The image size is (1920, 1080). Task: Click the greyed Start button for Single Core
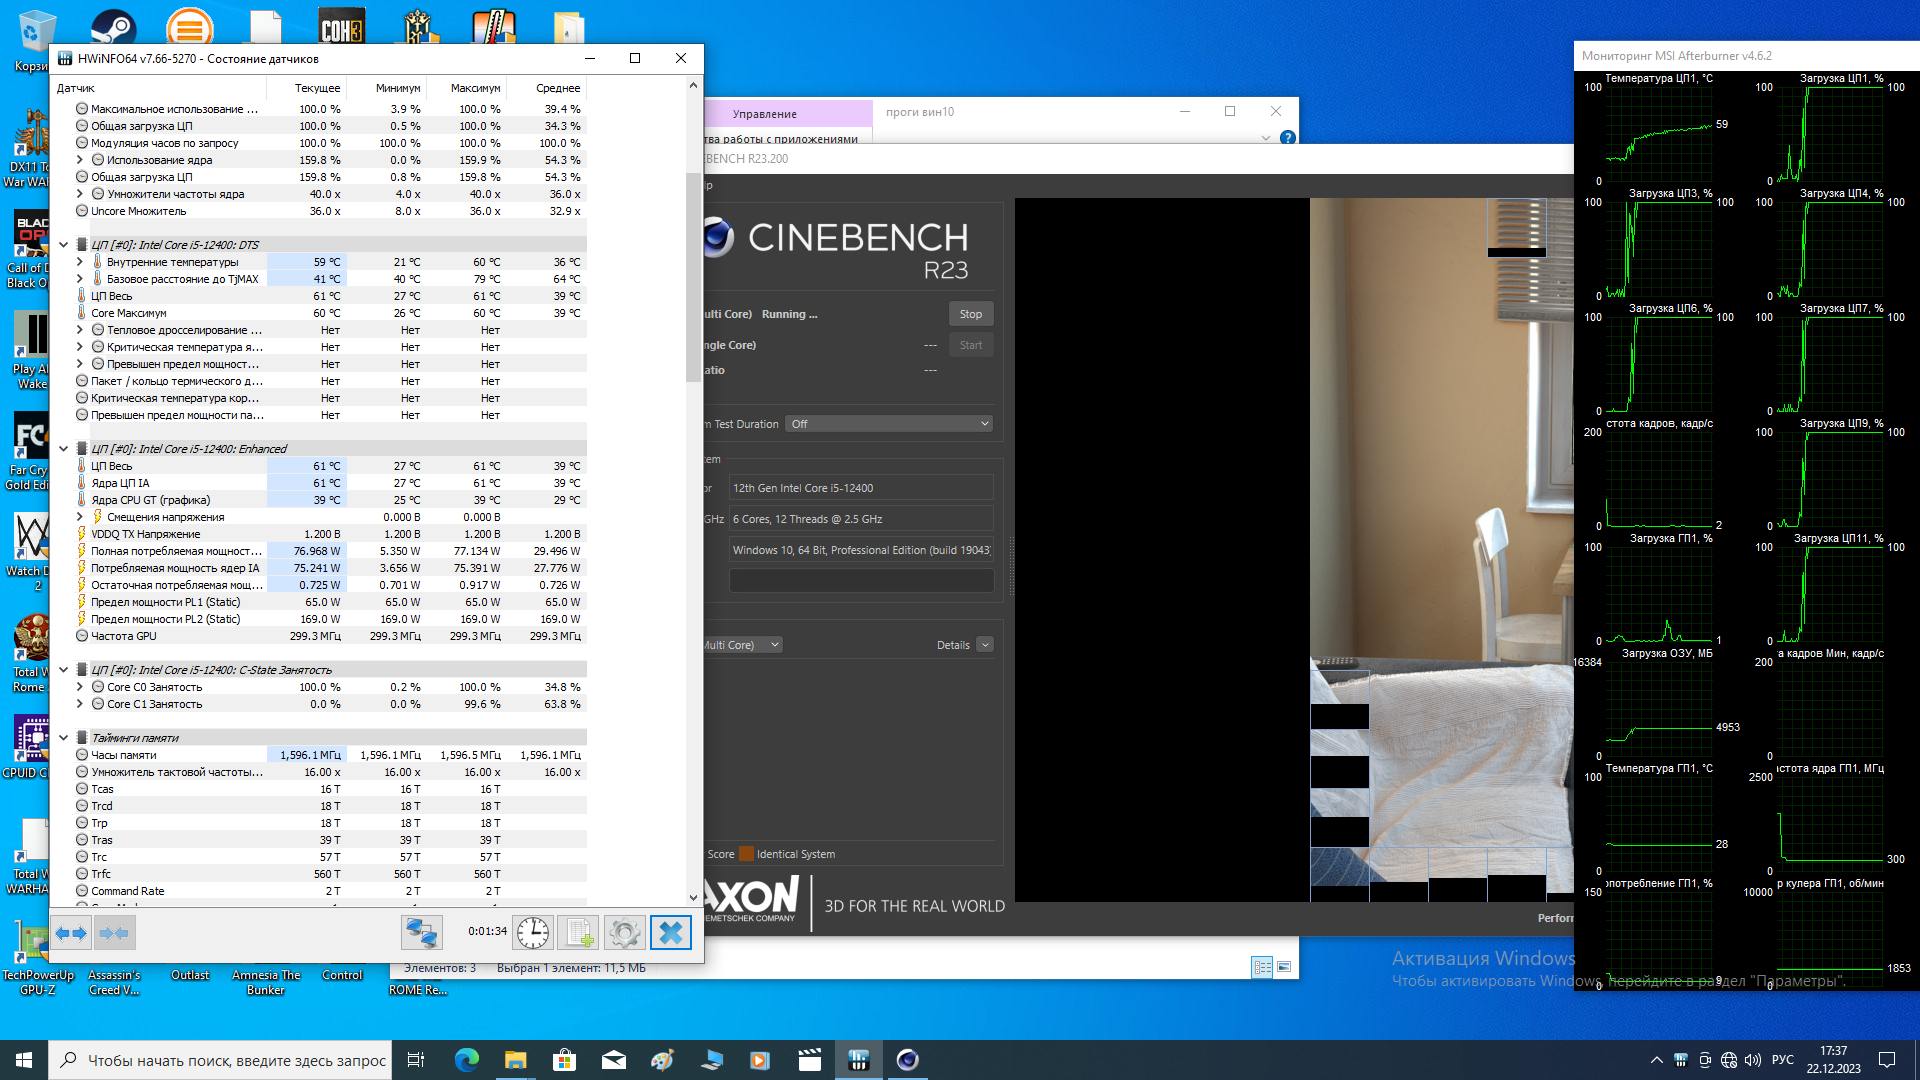coord(970,345)
